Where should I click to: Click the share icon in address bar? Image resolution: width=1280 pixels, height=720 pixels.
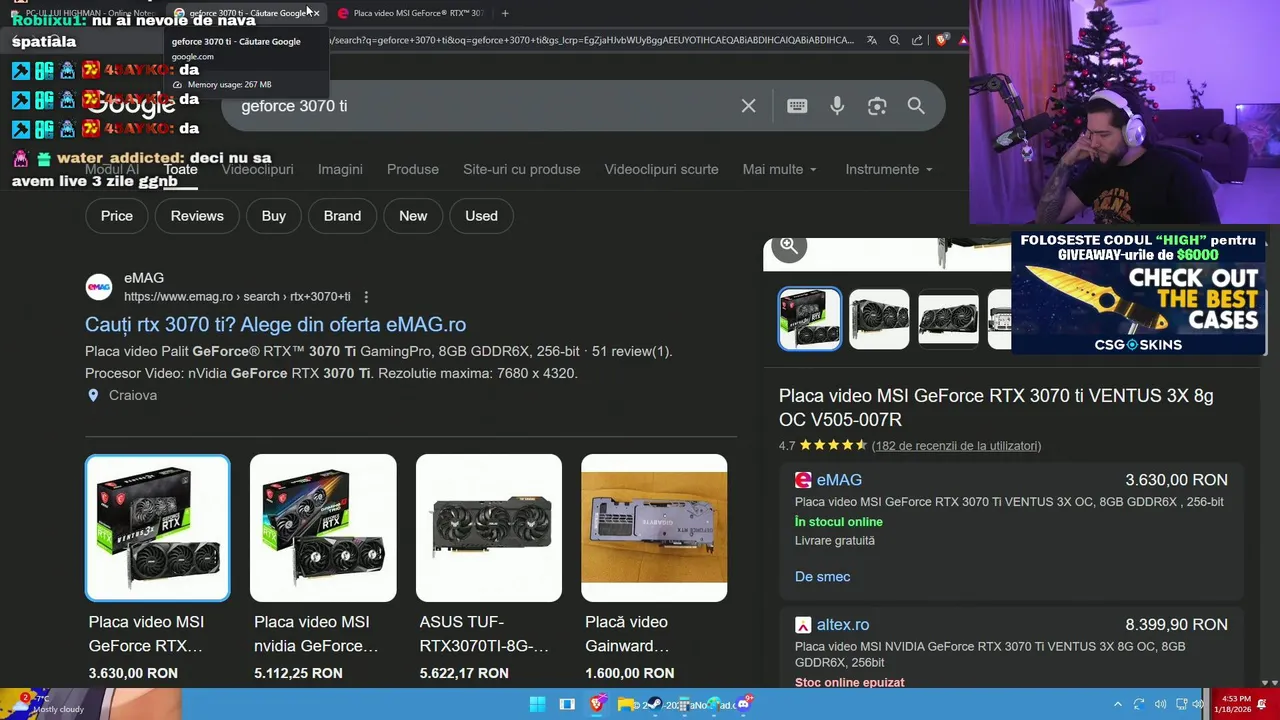[917, 40]
